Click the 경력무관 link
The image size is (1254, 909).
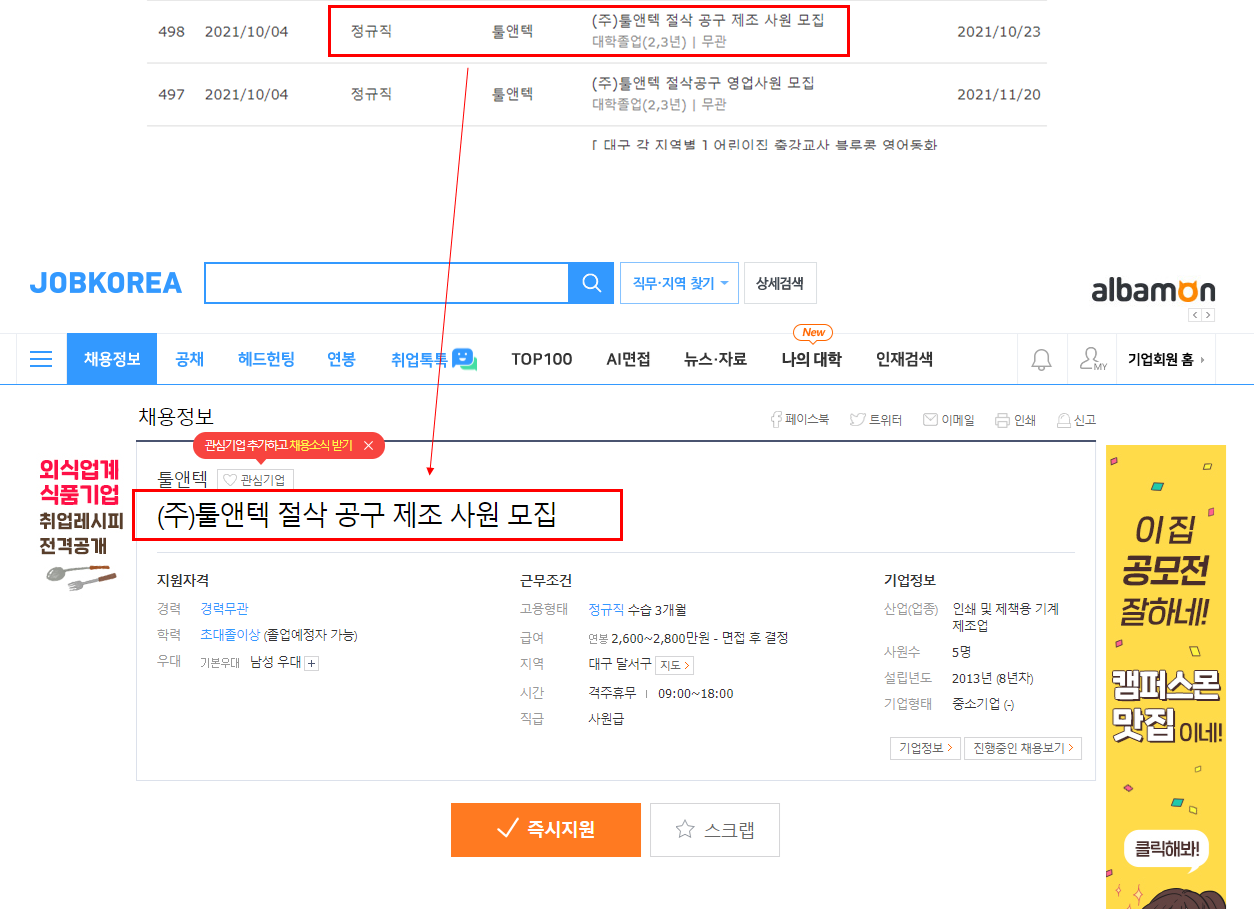pos(224,608)
